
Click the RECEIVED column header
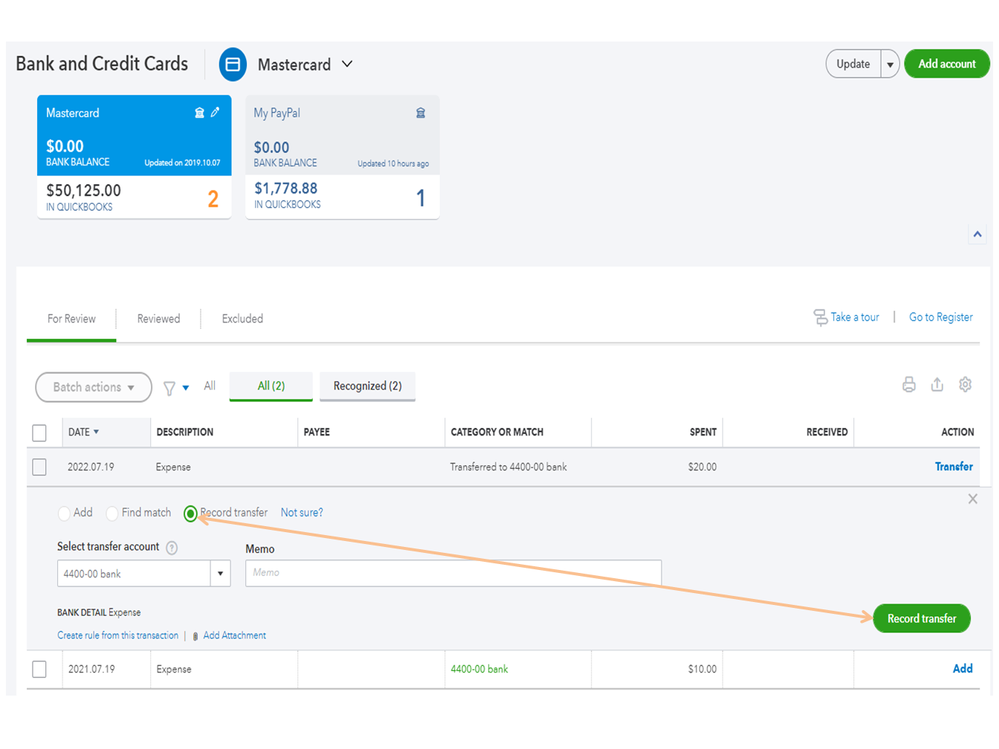click(x=827, y=432)
